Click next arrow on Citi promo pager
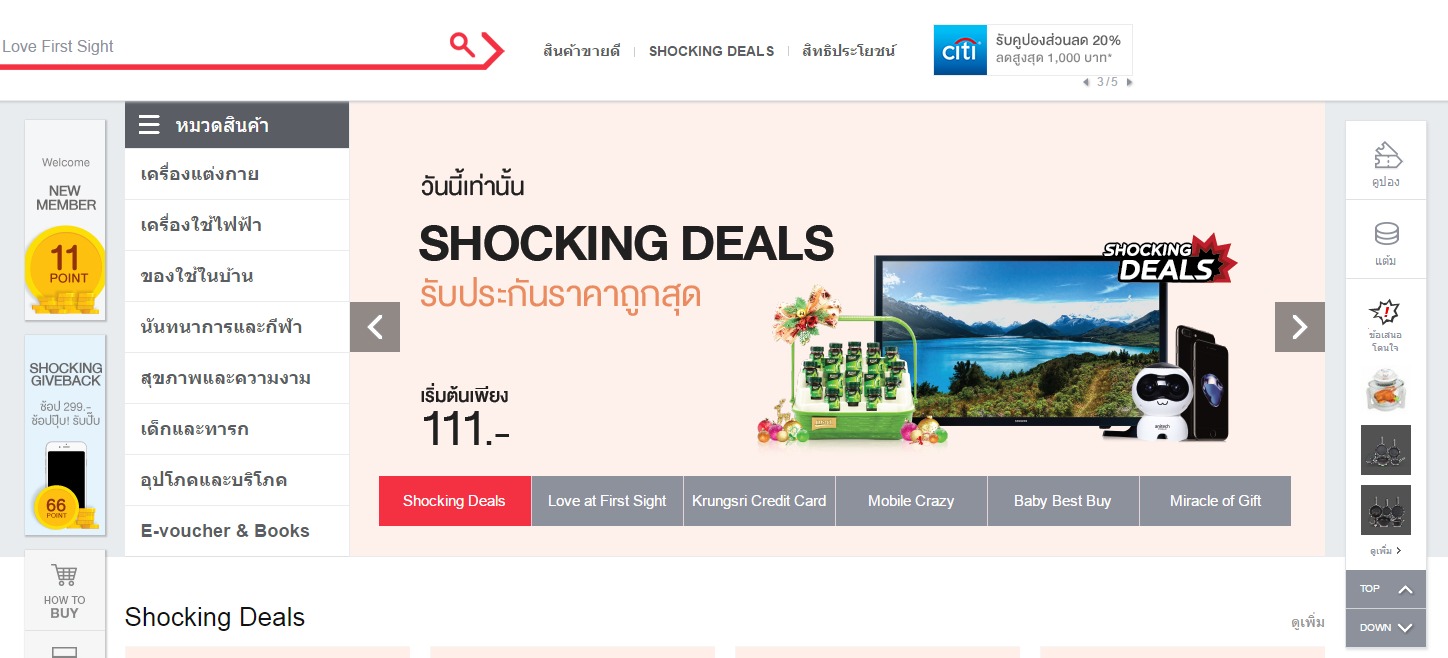 (x=1130, y=82)
